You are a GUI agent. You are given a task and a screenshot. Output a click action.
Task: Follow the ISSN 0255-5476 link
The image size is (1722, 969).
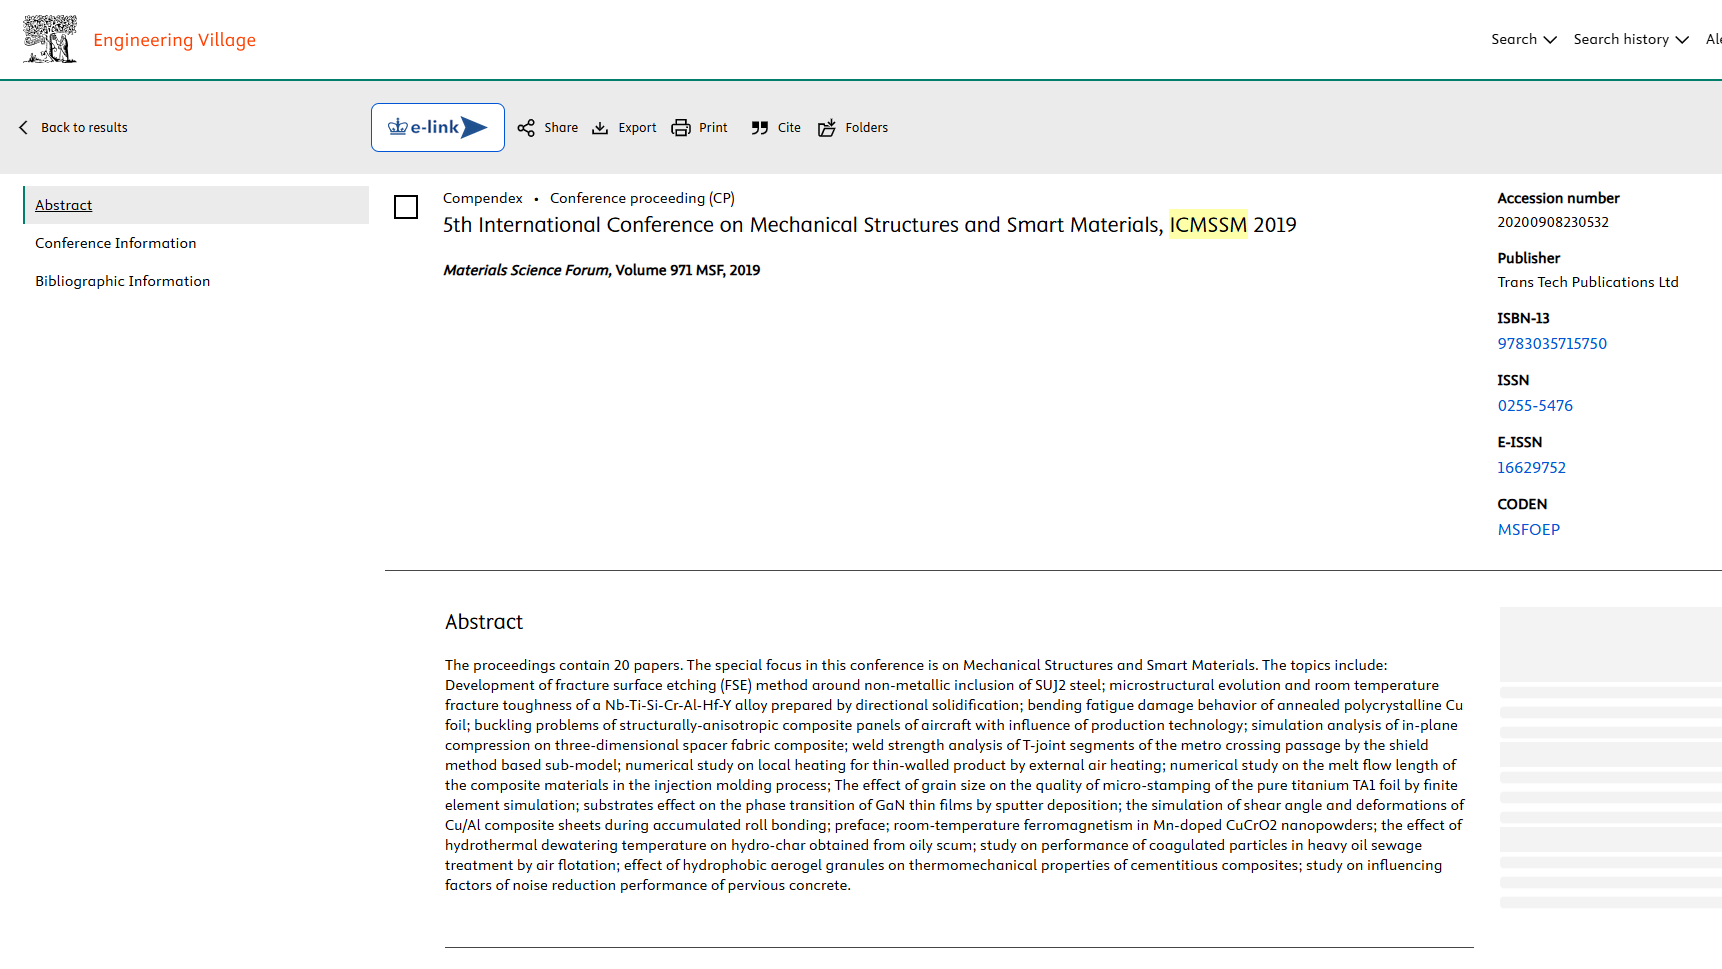coord(1535,406)
